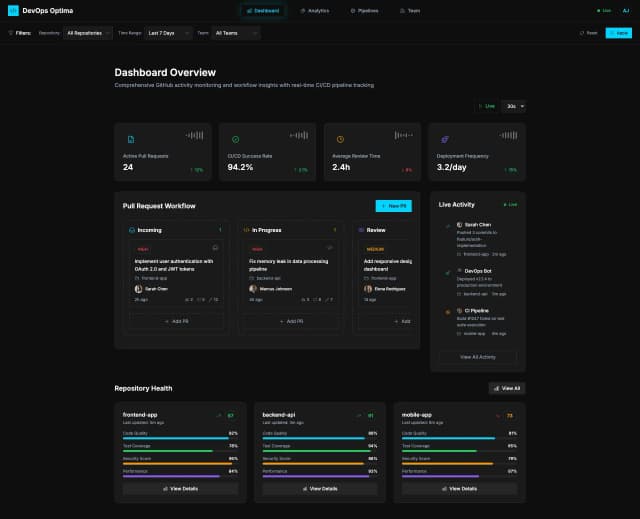This screenshot has width=640, height=519.
Task: Switch to the Analytics tab
Action: click(x=315, y=10)
